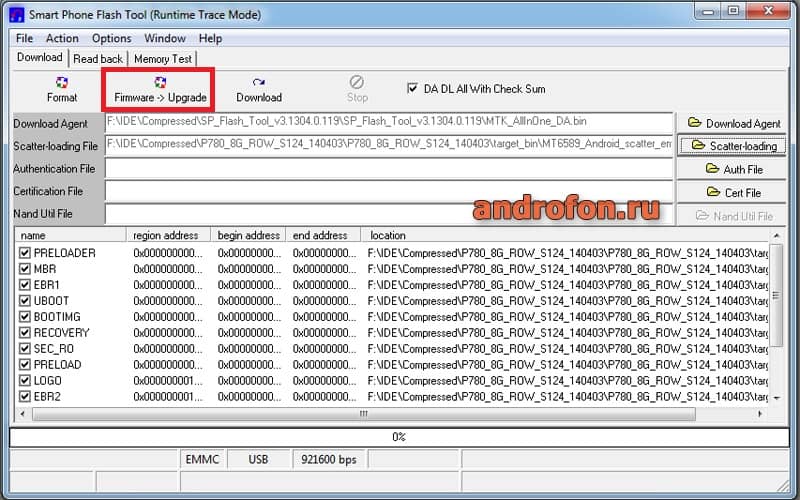Screen dimensions: 800x500
Task: Click the end address column header
Action: (x=323, y=235)
